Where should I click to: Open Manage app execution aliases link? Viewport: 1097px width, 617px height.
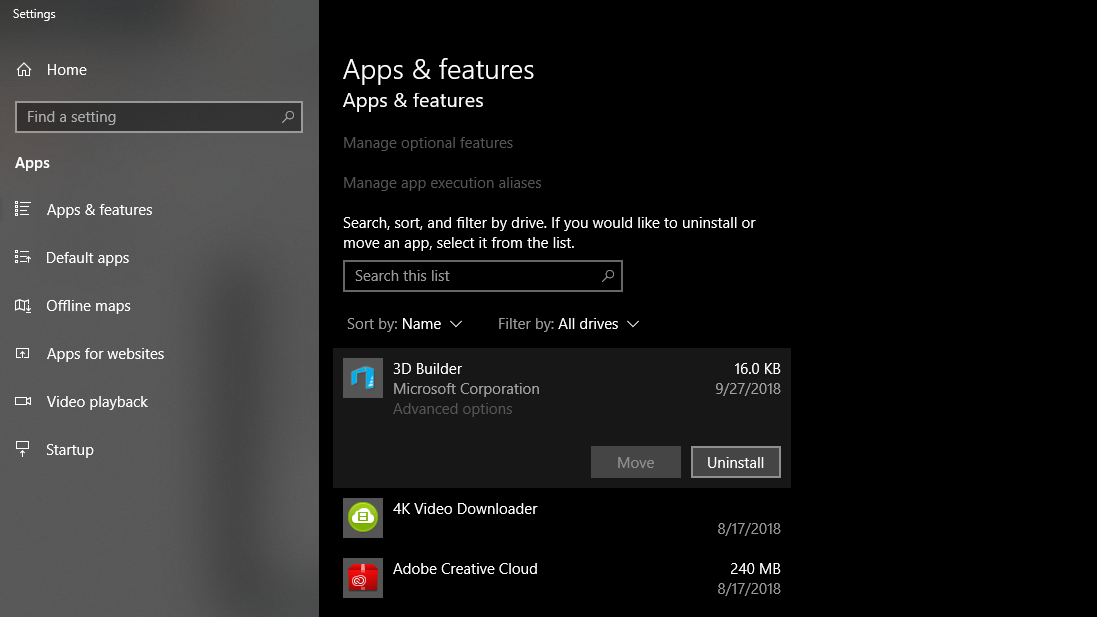(442, 183)
